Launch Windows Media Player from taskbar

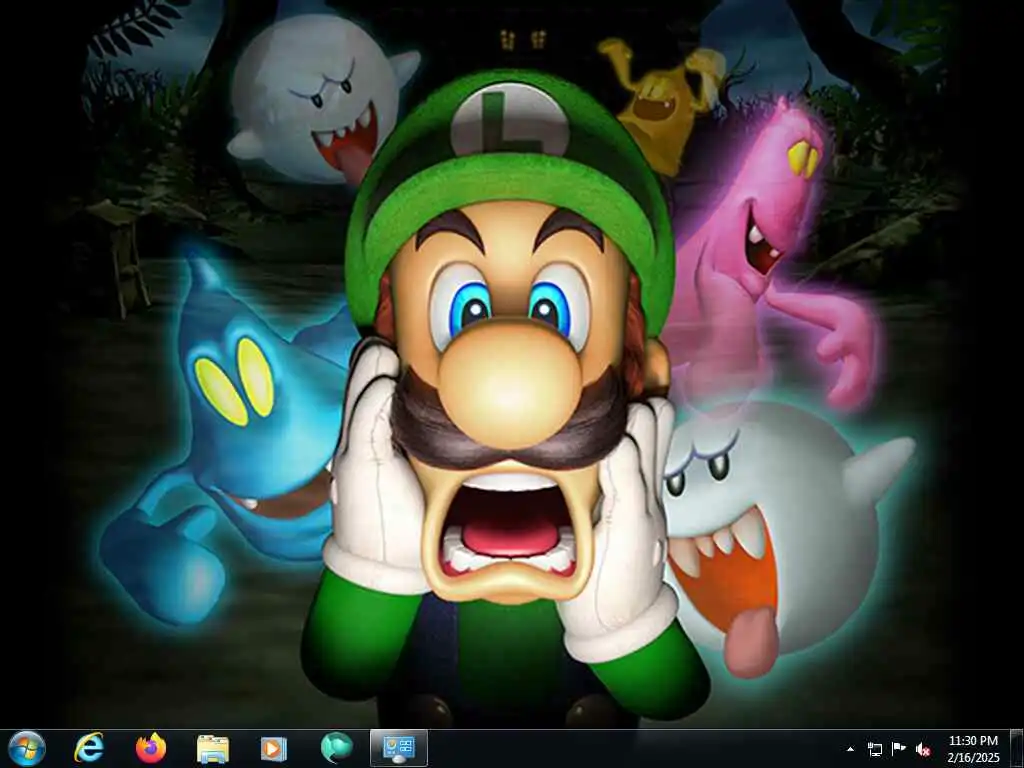click(x=274, y=749)
